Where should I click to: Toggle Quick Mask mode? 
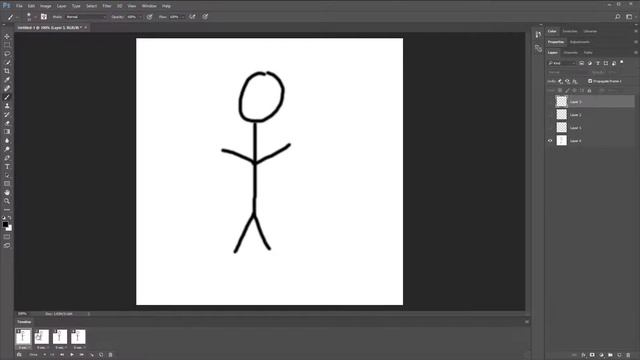(x=7, y=237)
